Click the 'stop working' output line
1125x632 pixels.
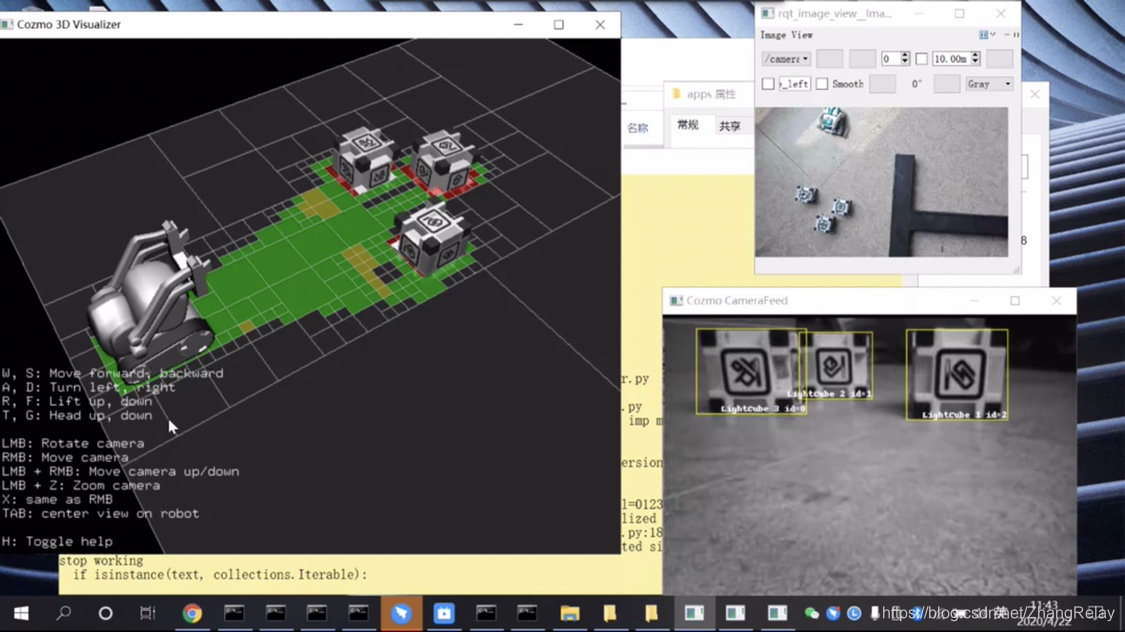(101, 561)
